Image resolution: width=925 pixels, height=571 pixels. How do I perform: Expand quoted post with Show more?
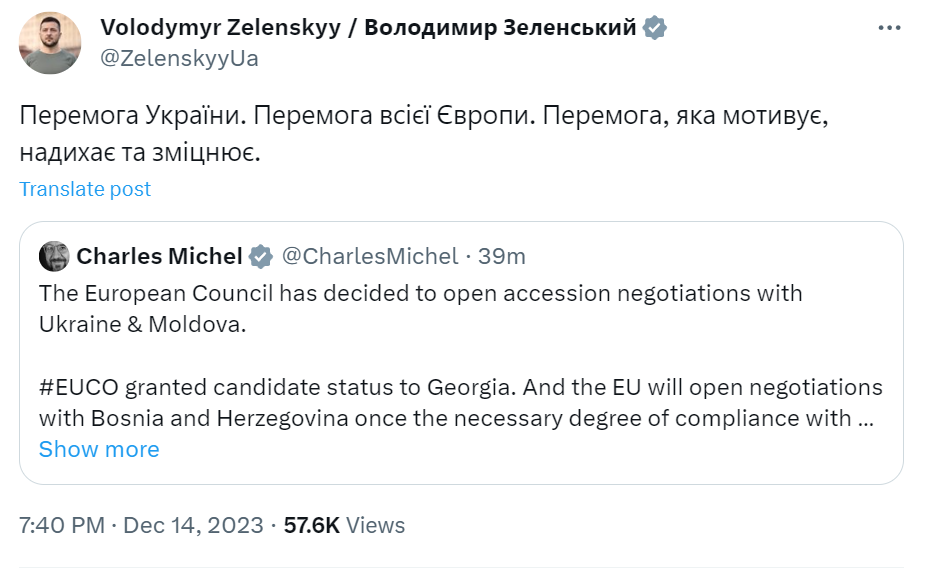99,450
